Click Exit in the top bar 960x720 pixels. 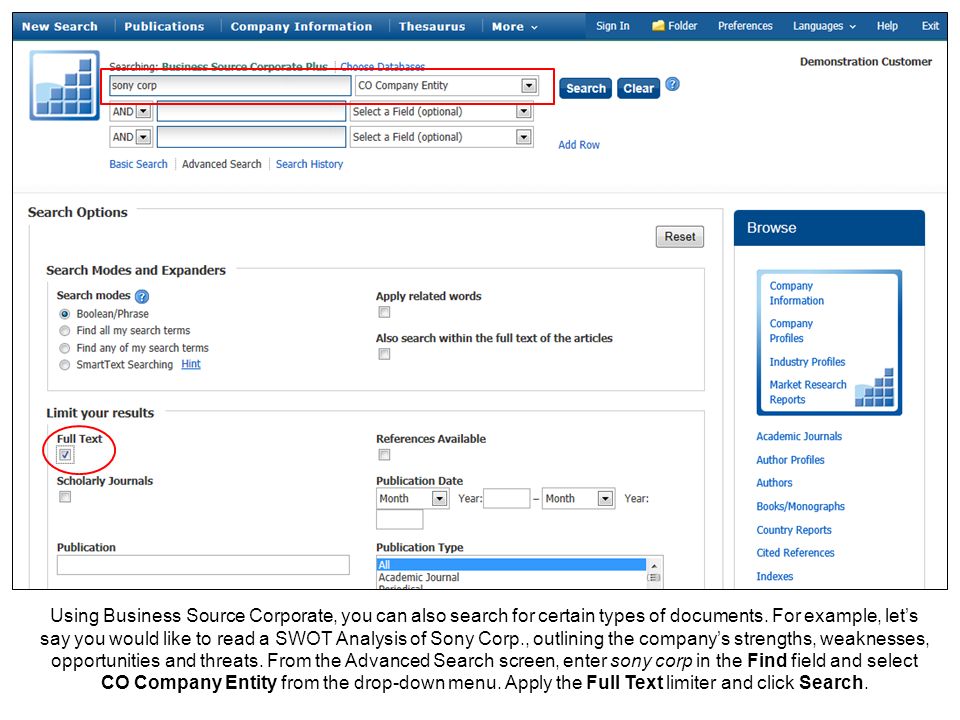coord(930,26)
